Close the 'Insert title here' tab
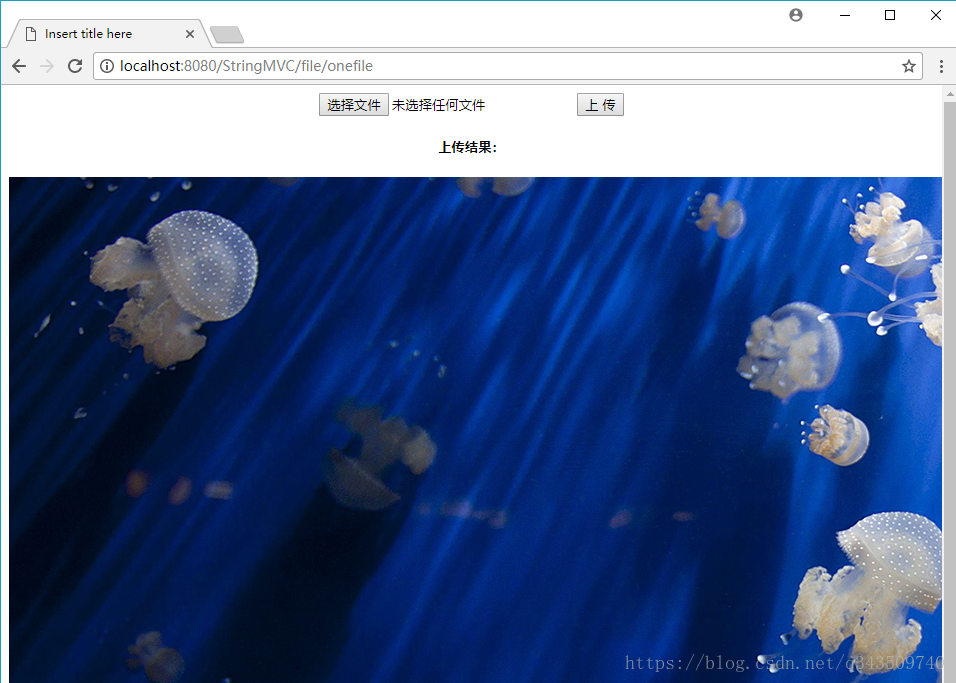Image resolution: width=956 pixels, height=683 pixels. pos(190,34)
